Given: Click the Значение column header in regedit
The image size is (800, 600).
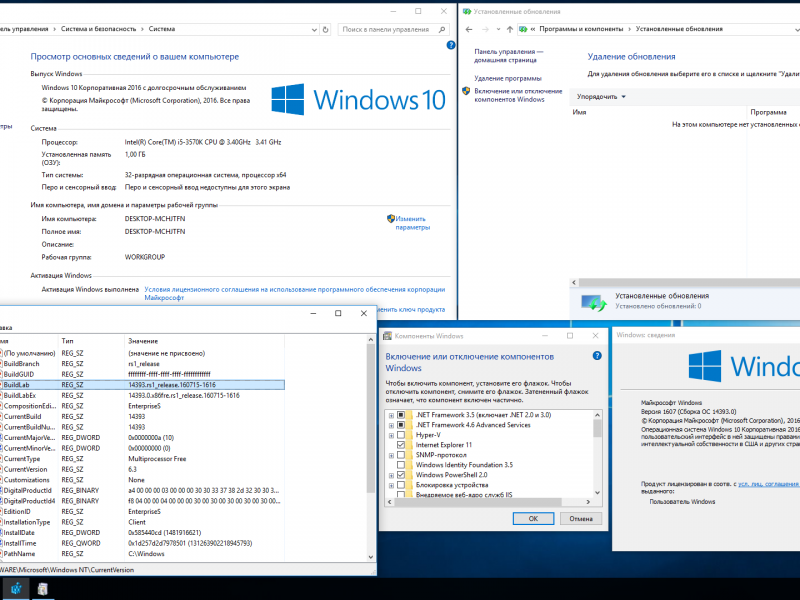Looking at the screenshot, I should point(204,341).
